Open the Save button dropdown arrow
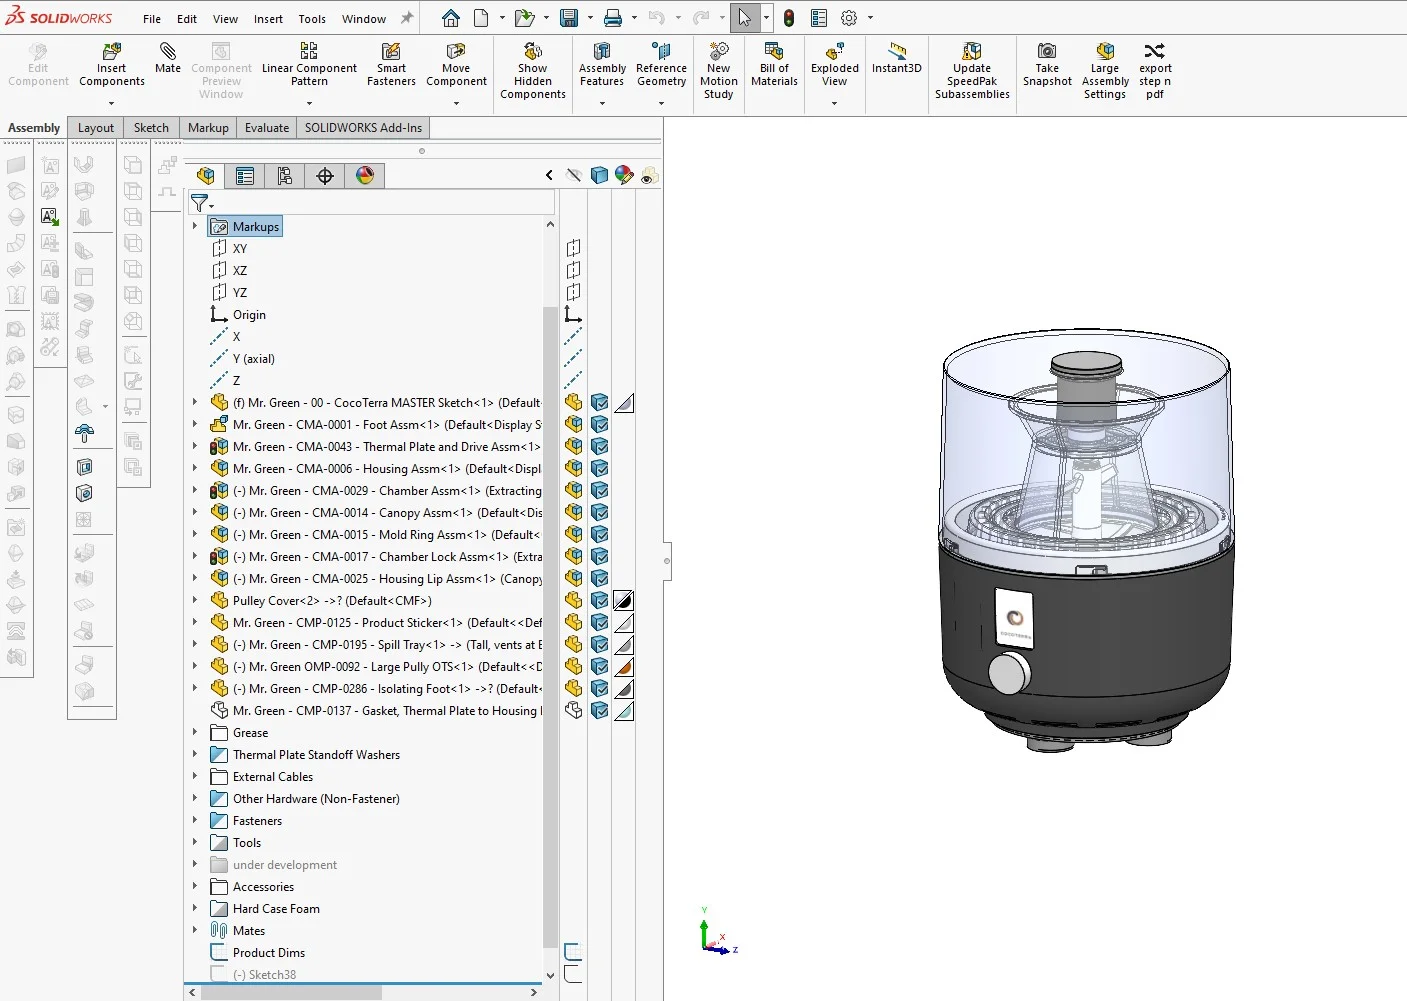Image resolution: width=1407 pixels, height=1001 pixels. [x=590, y=18]
